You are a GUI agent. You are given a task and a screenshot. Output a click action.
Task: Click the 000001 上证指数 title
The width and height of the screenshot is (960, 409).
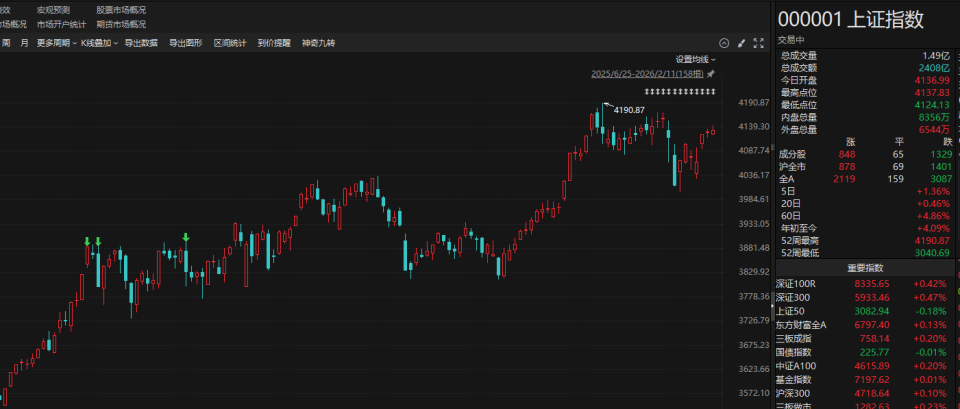click(850, 20)
